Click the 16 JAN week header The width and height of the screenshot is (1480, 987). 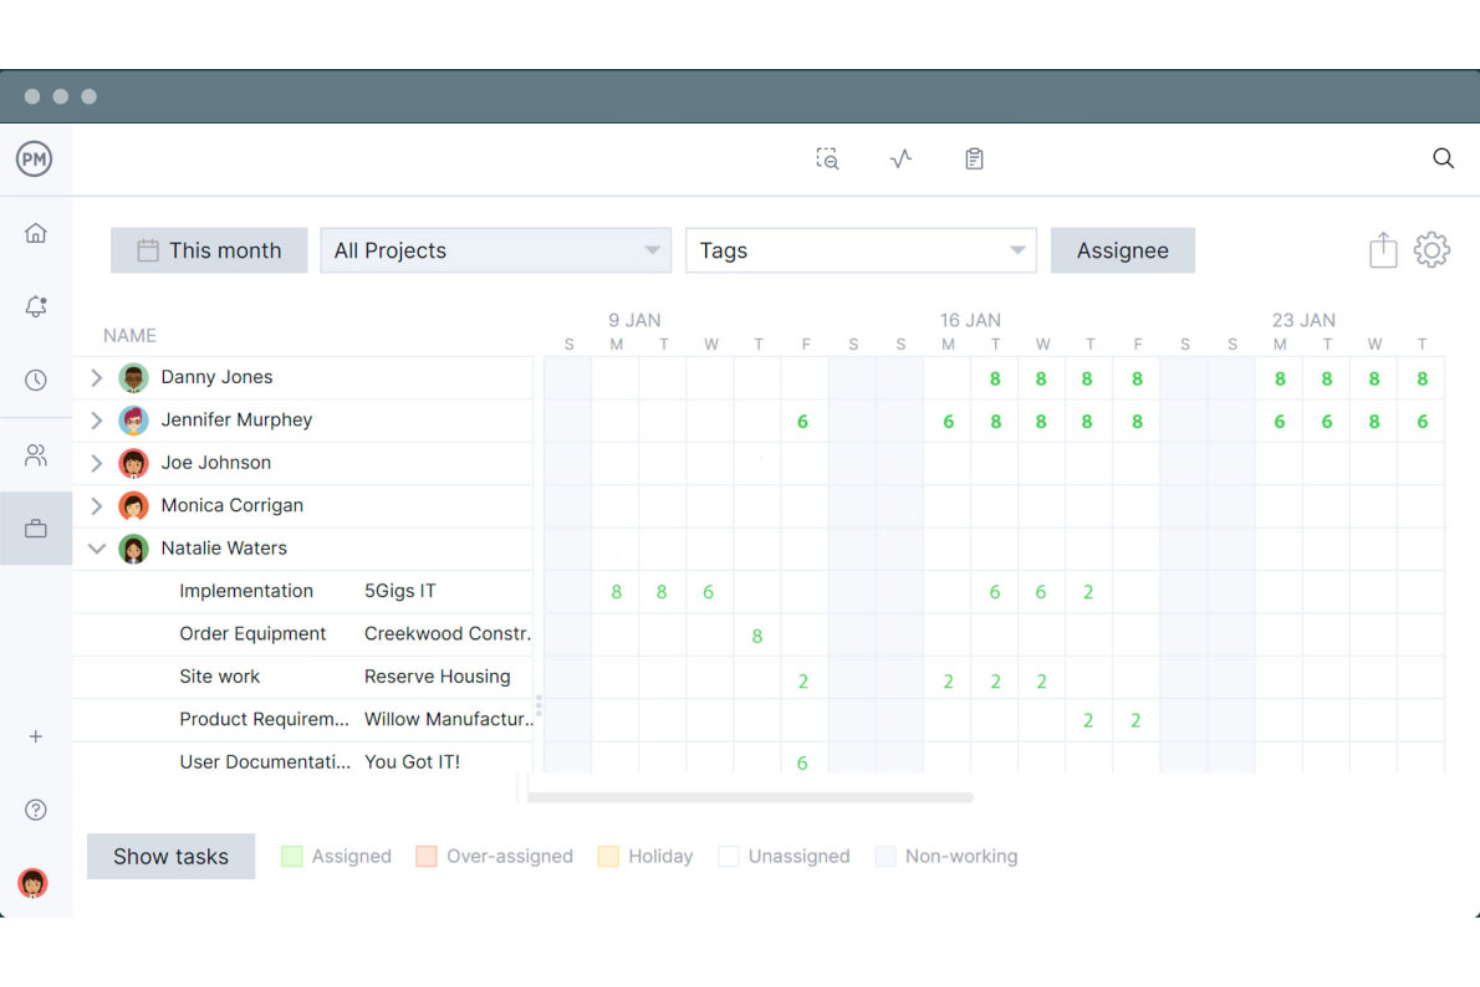970,320
